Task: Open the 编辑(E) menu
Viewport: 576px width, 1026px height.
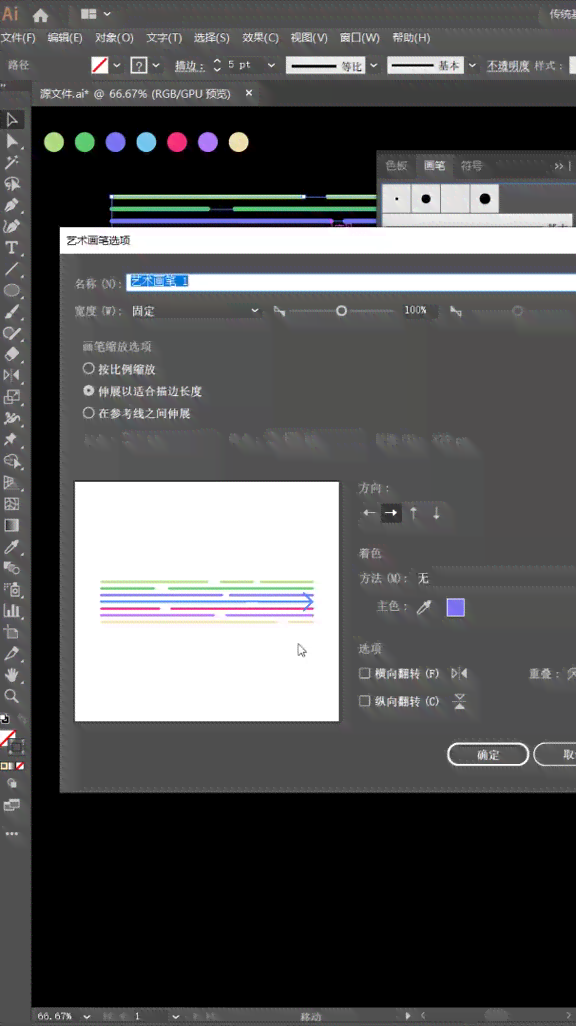Action: tap(65, 38)
